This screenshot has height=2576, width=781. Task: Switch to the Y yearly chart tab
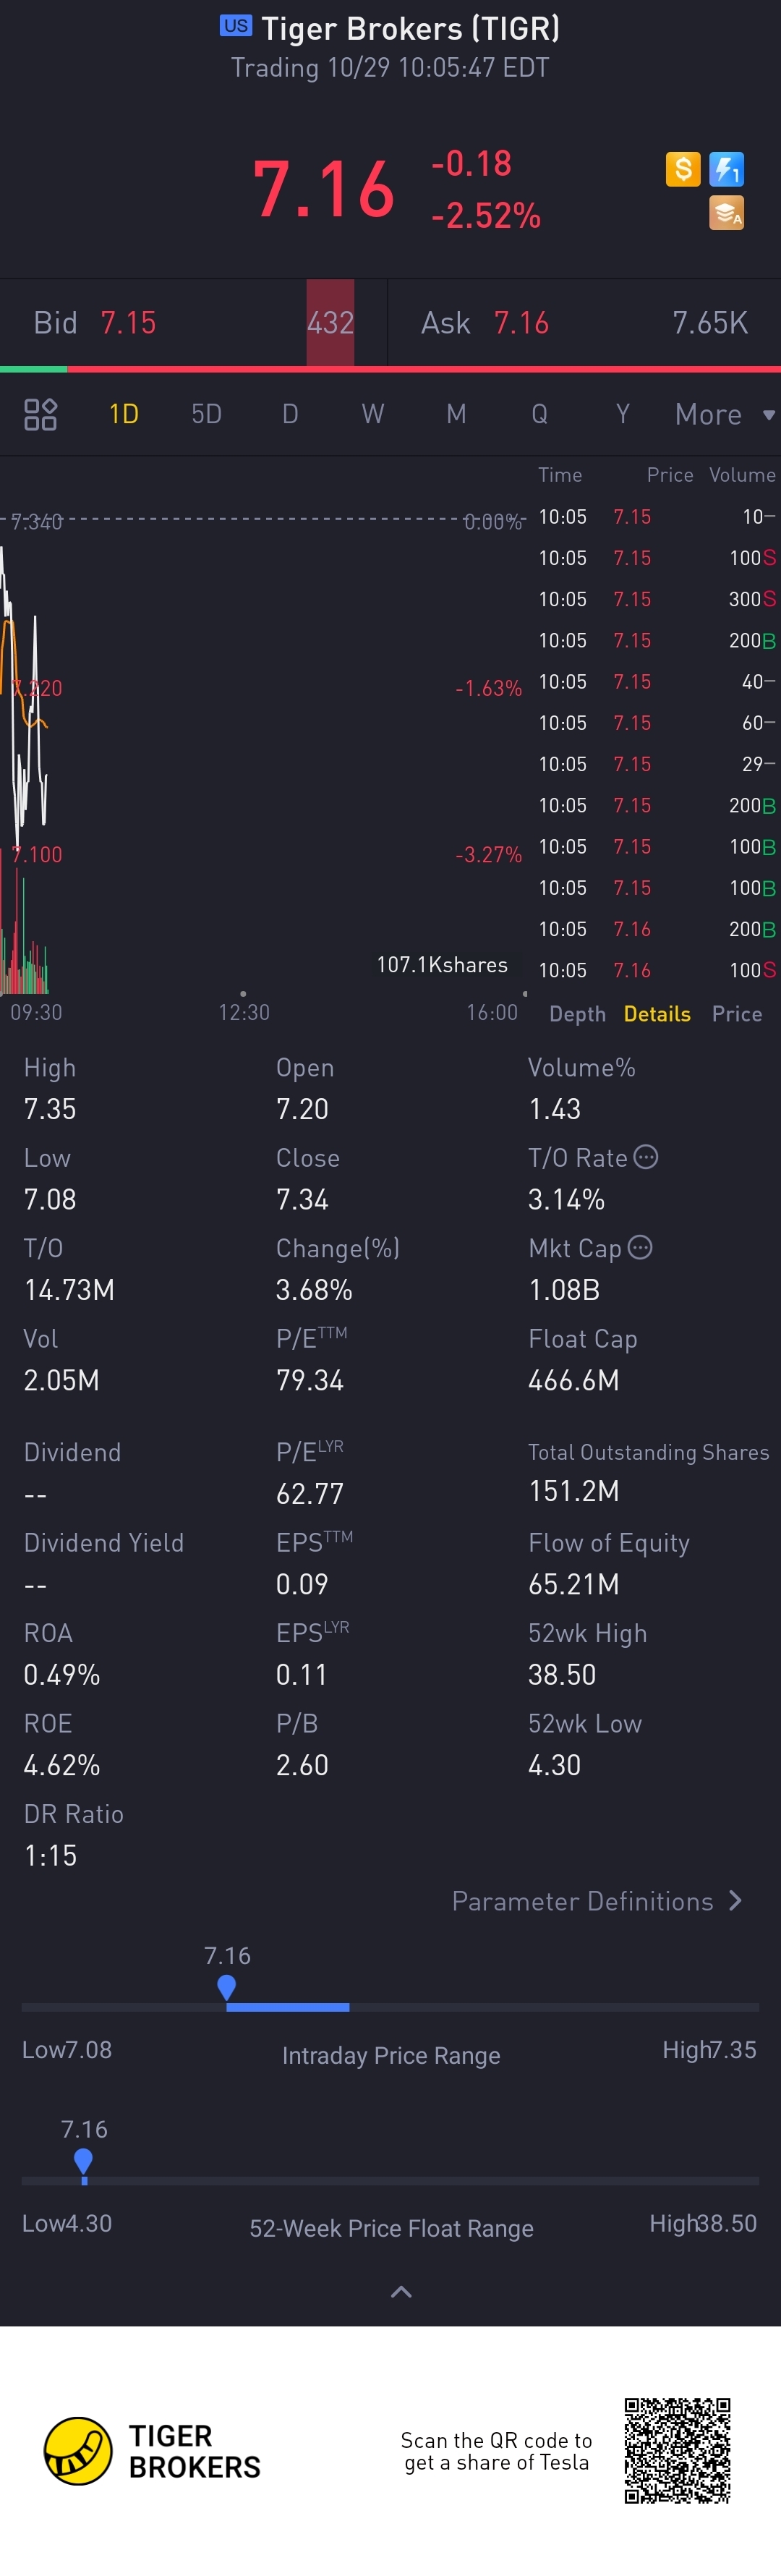tap(622, 414)
